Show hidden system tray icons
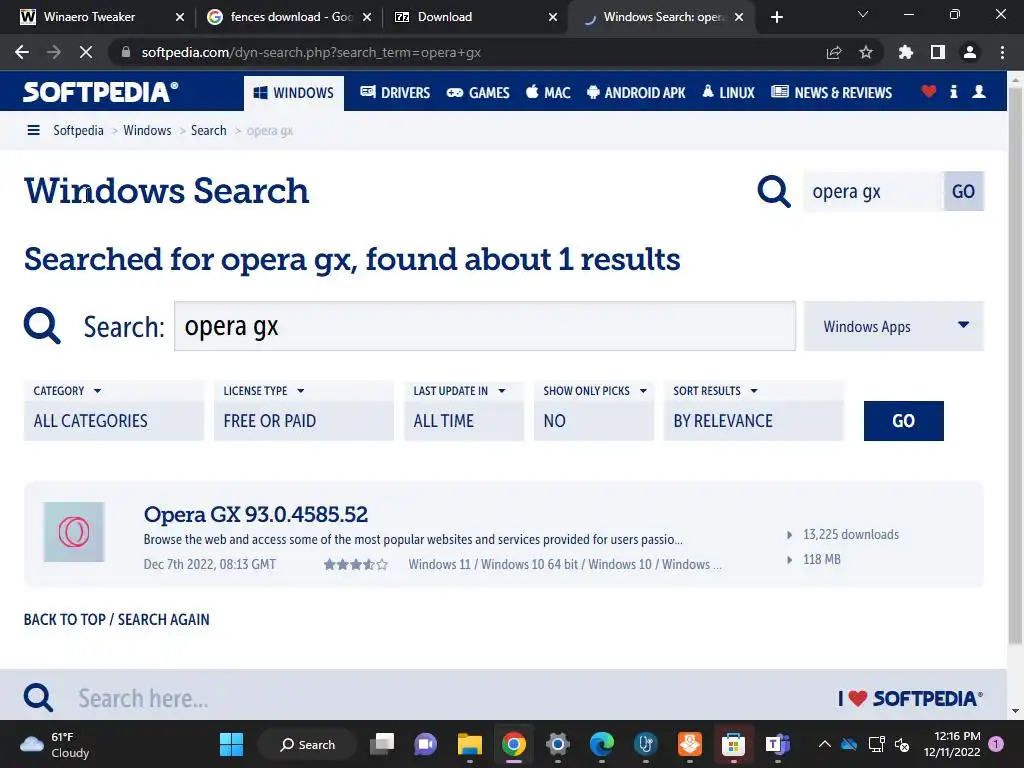Viewport: 1024px width, 768px height. click(825, 744)
